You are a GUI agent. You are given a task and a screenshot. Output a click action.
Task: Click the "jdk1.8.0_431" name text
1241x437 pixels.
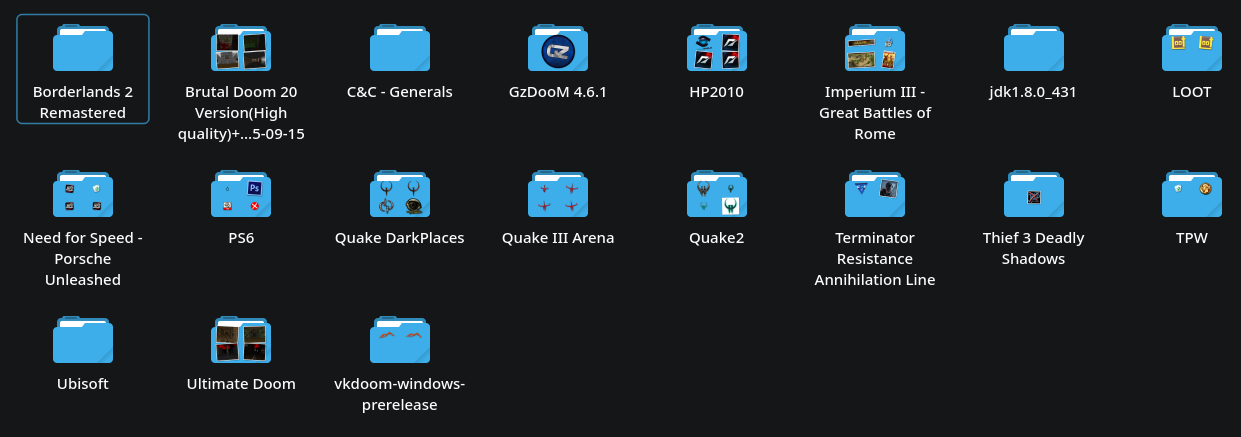[1034, 92]
